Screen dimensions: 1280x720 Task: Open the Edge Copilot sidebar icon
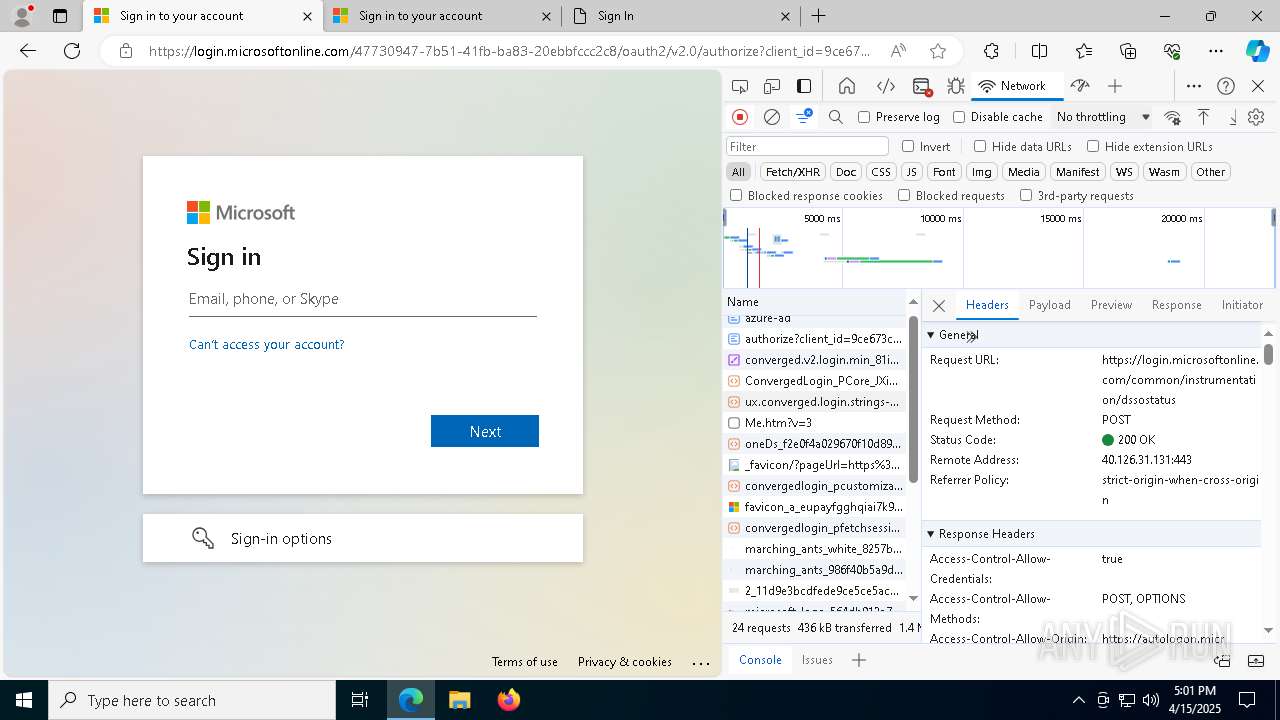pos(1257,51)
